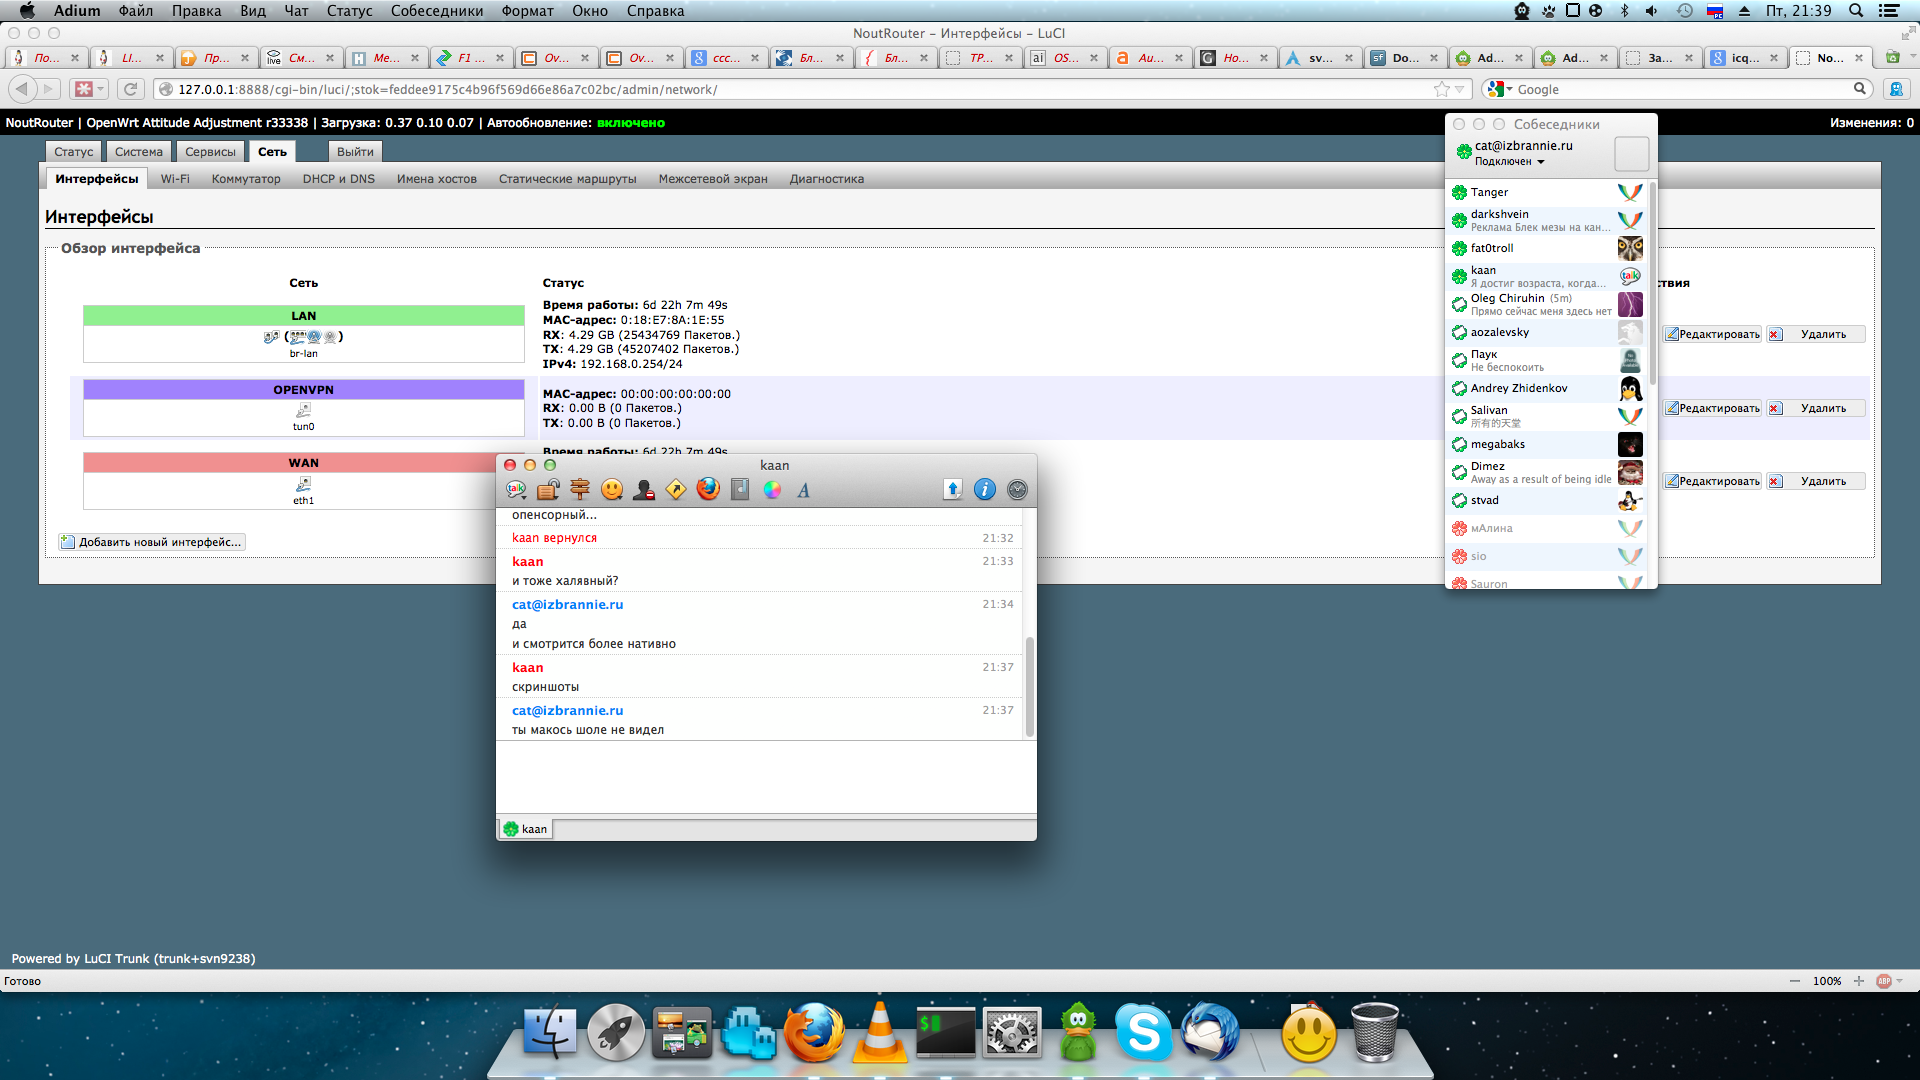This screenshot has height=1080, width=1920.
Task: Click the block contact icon
Action: pyautogui.click(x=644, y=489)
